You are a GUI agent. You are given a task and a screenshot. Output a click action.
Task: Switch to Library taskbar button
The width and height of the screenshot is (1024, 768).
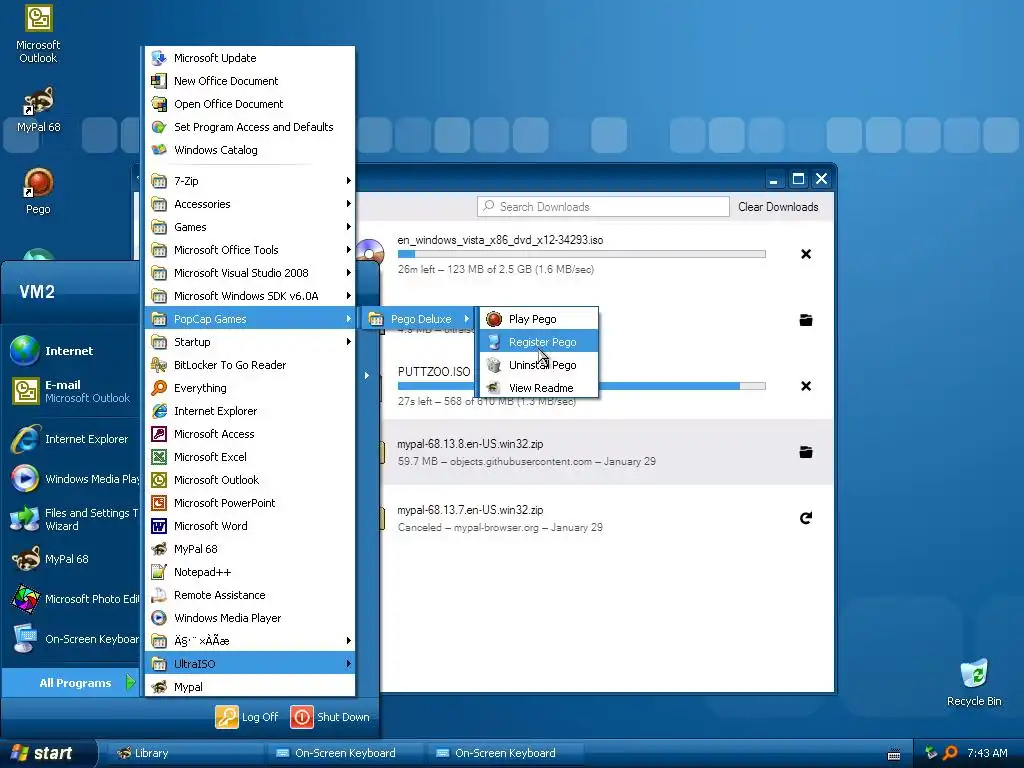pos(185,753)
